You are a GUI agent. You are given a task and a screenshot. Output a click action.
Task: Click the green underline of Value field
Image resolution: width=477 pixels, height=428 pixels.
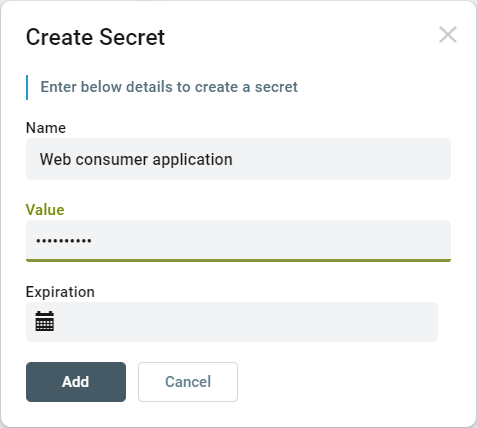tap(238, 260)
